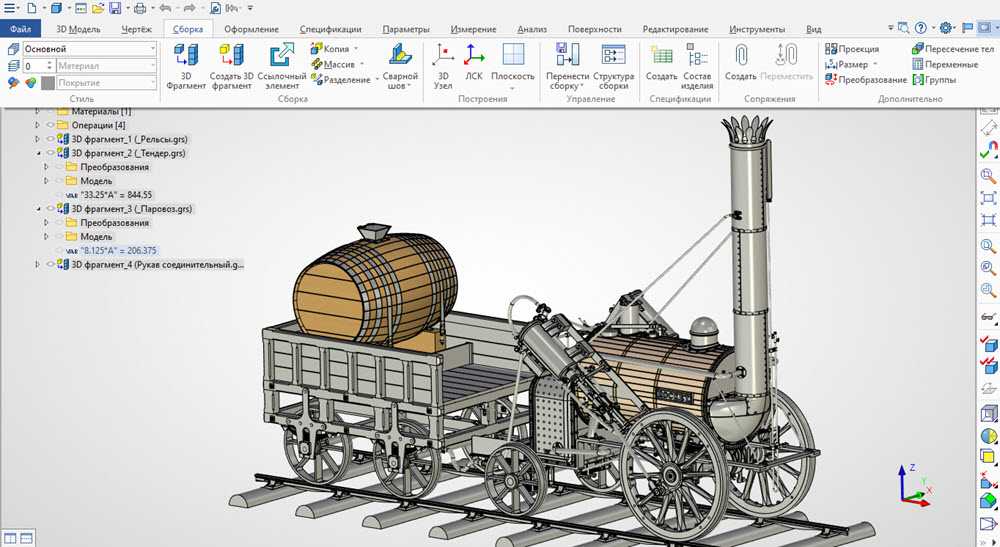The width and height of the screenshot is (1000, 547).
Task: Toggle eye icon for 3D фрагмент_4
Action: [51, 265]
